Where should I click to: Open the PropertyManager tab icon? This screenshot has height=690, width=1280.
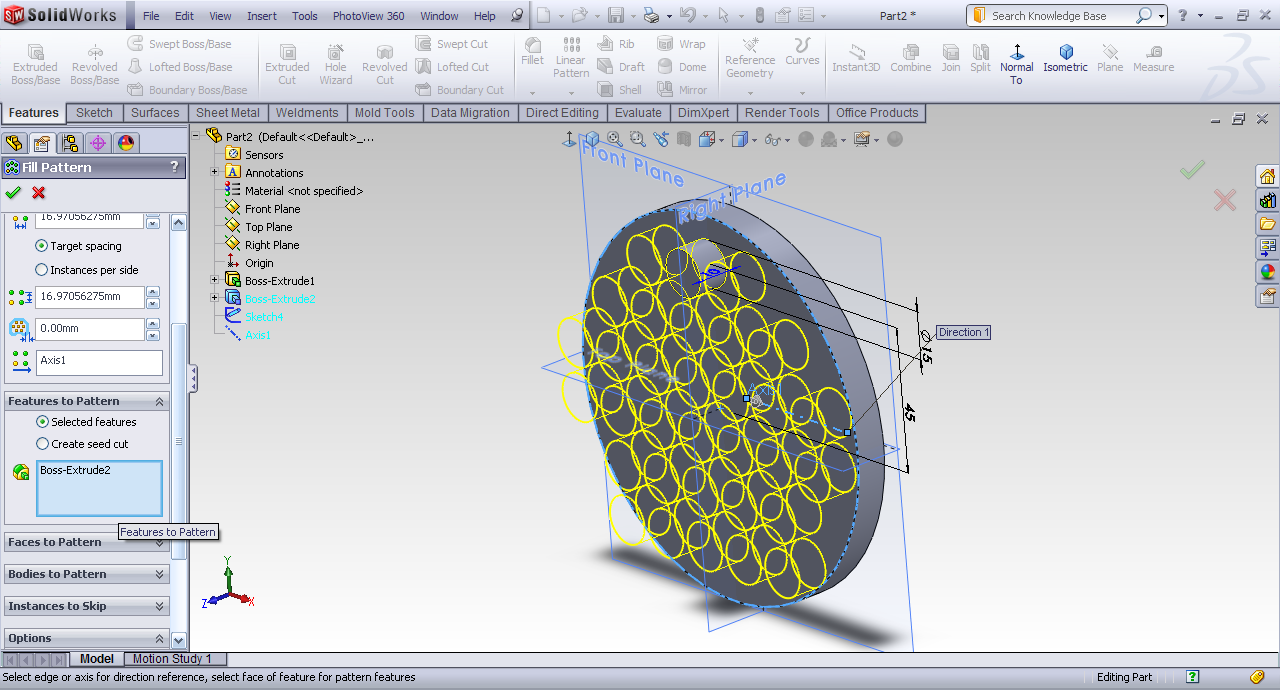[x=41, y=143]
